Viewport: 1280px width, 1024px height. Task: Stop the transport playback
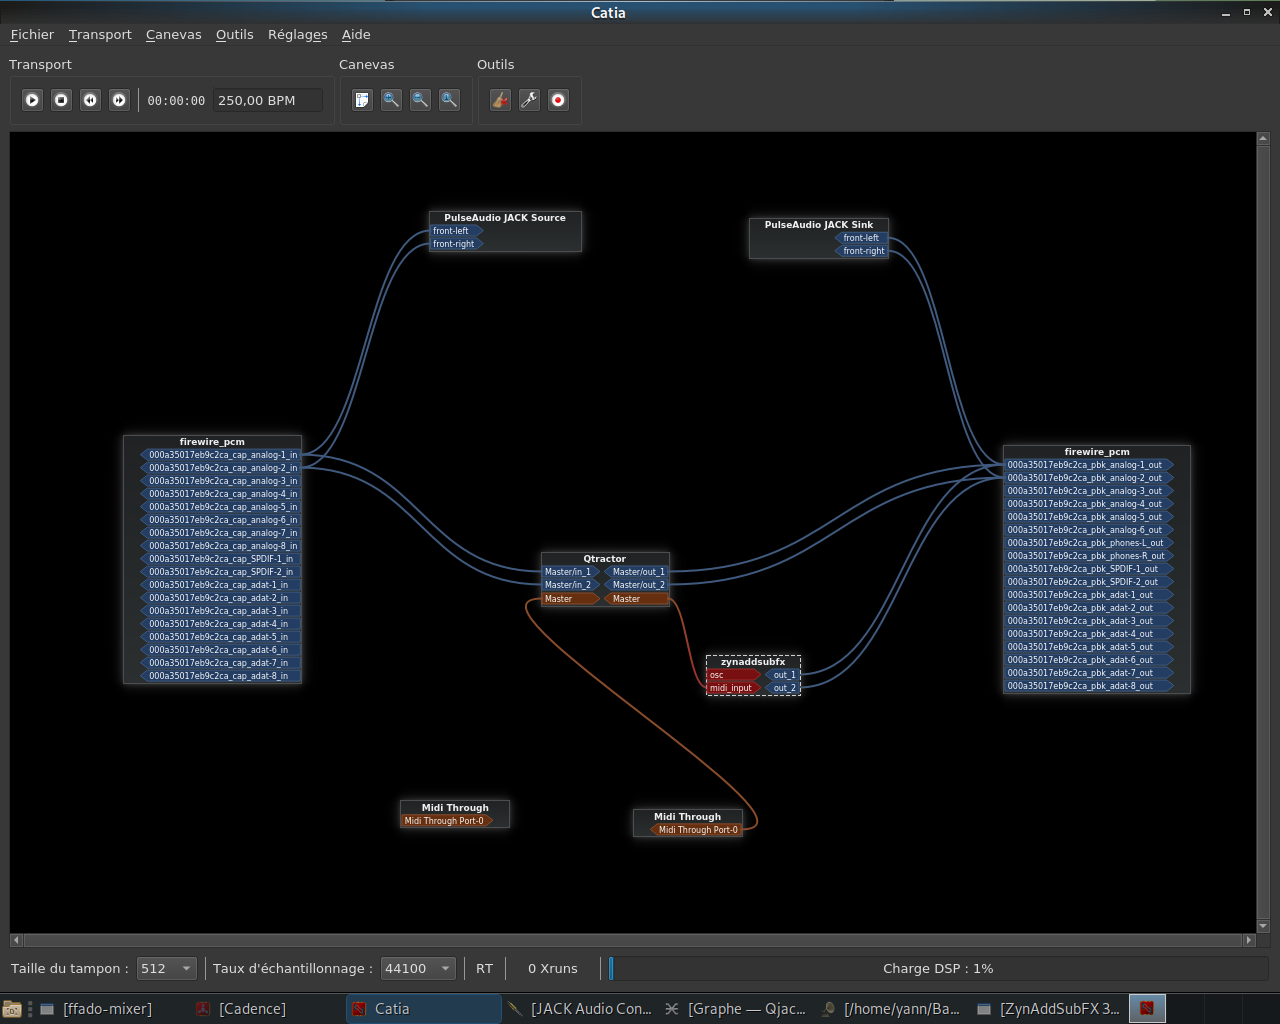(x=61, y=100)
